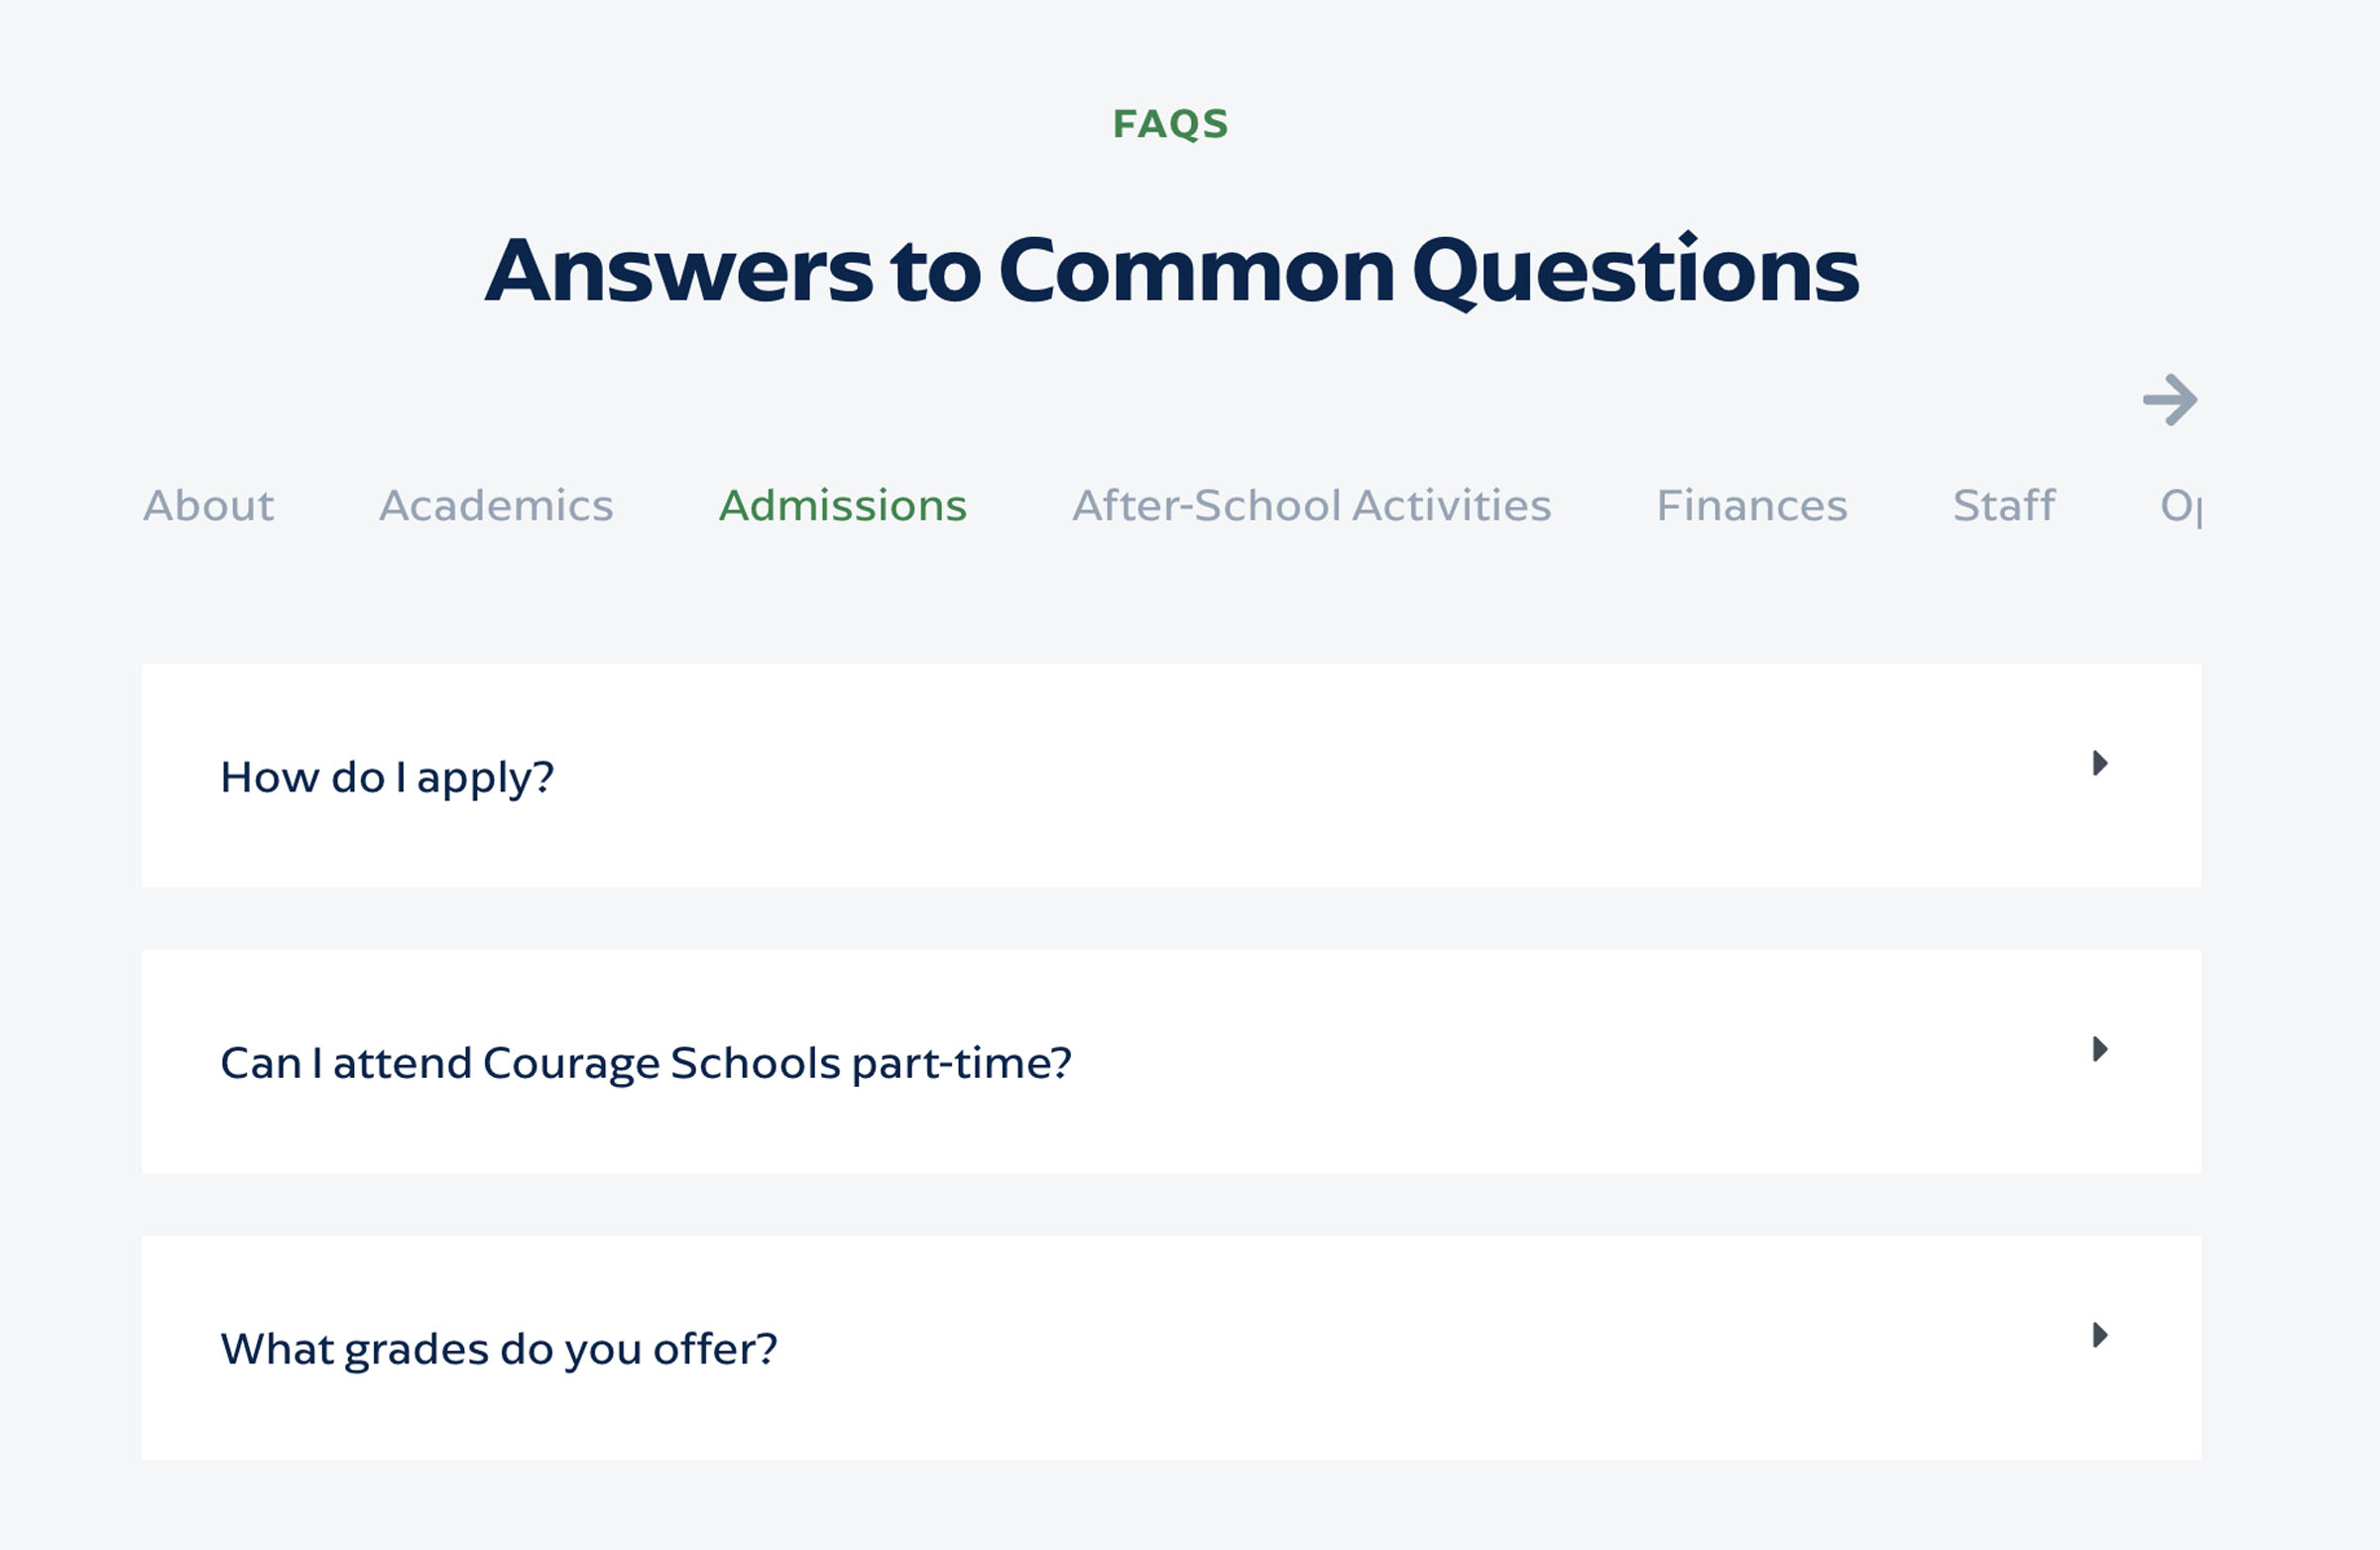This screenshot has width=2380, height=1550.
Task: Expand the 'What grades do you offer?' arrow
Action: point(2100,1335)
